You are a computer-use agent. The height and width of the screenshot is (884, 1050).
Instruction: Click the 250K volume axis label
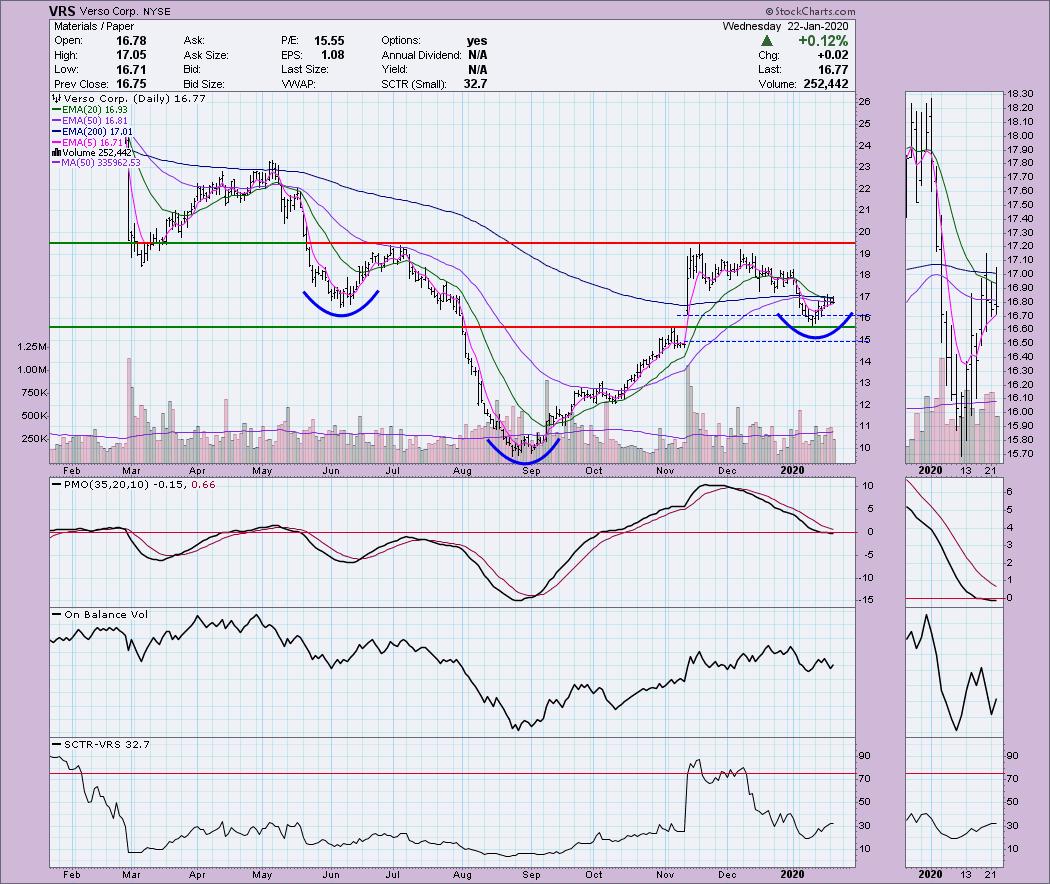[x=35, y=439]
